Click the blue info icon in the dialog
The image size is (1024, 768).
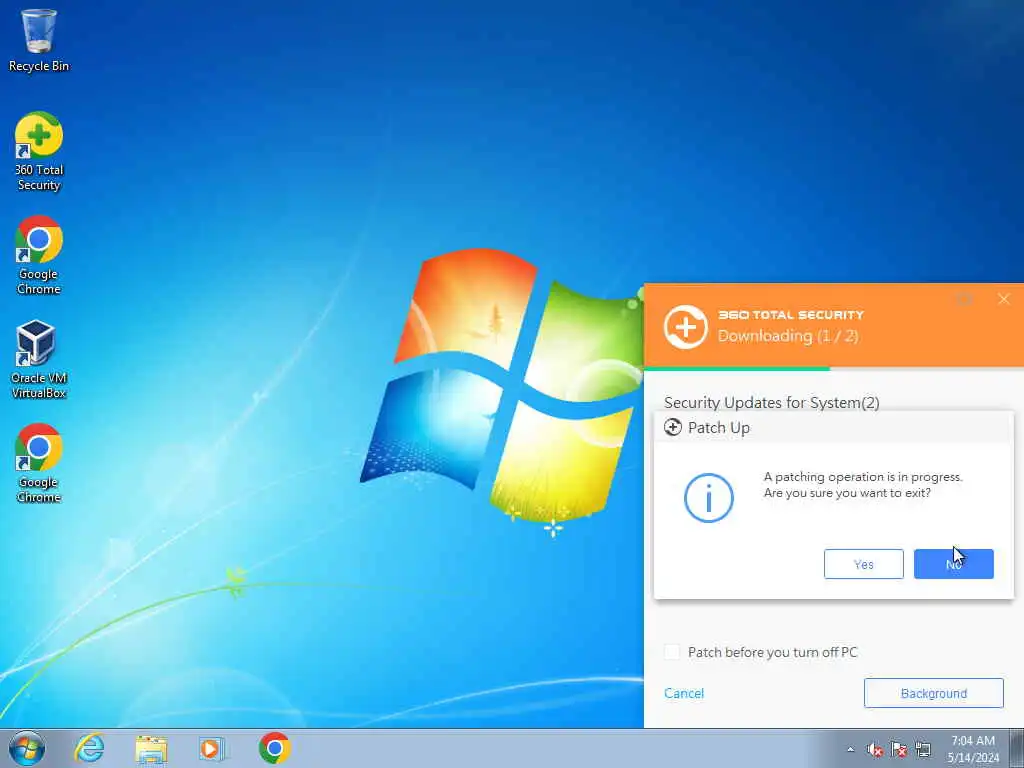coord(709,498)
